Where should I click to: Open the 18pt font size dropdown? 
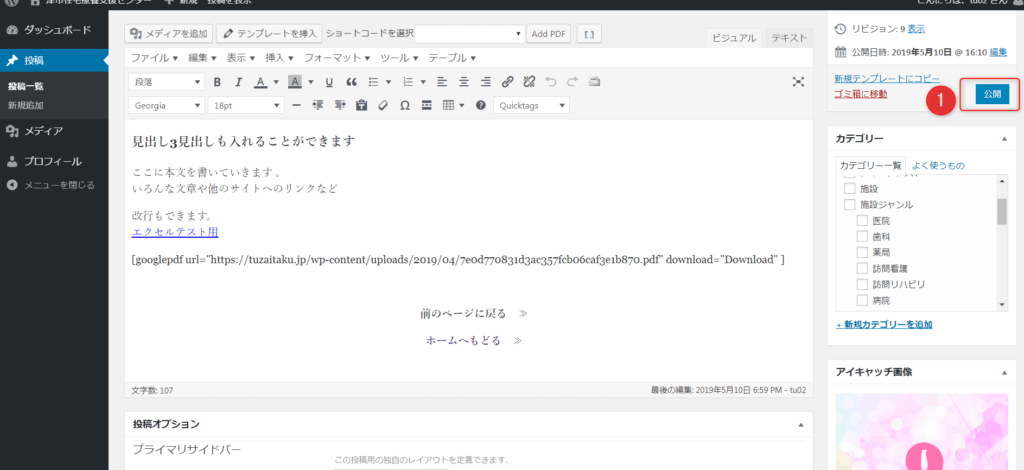pos(246,105)
